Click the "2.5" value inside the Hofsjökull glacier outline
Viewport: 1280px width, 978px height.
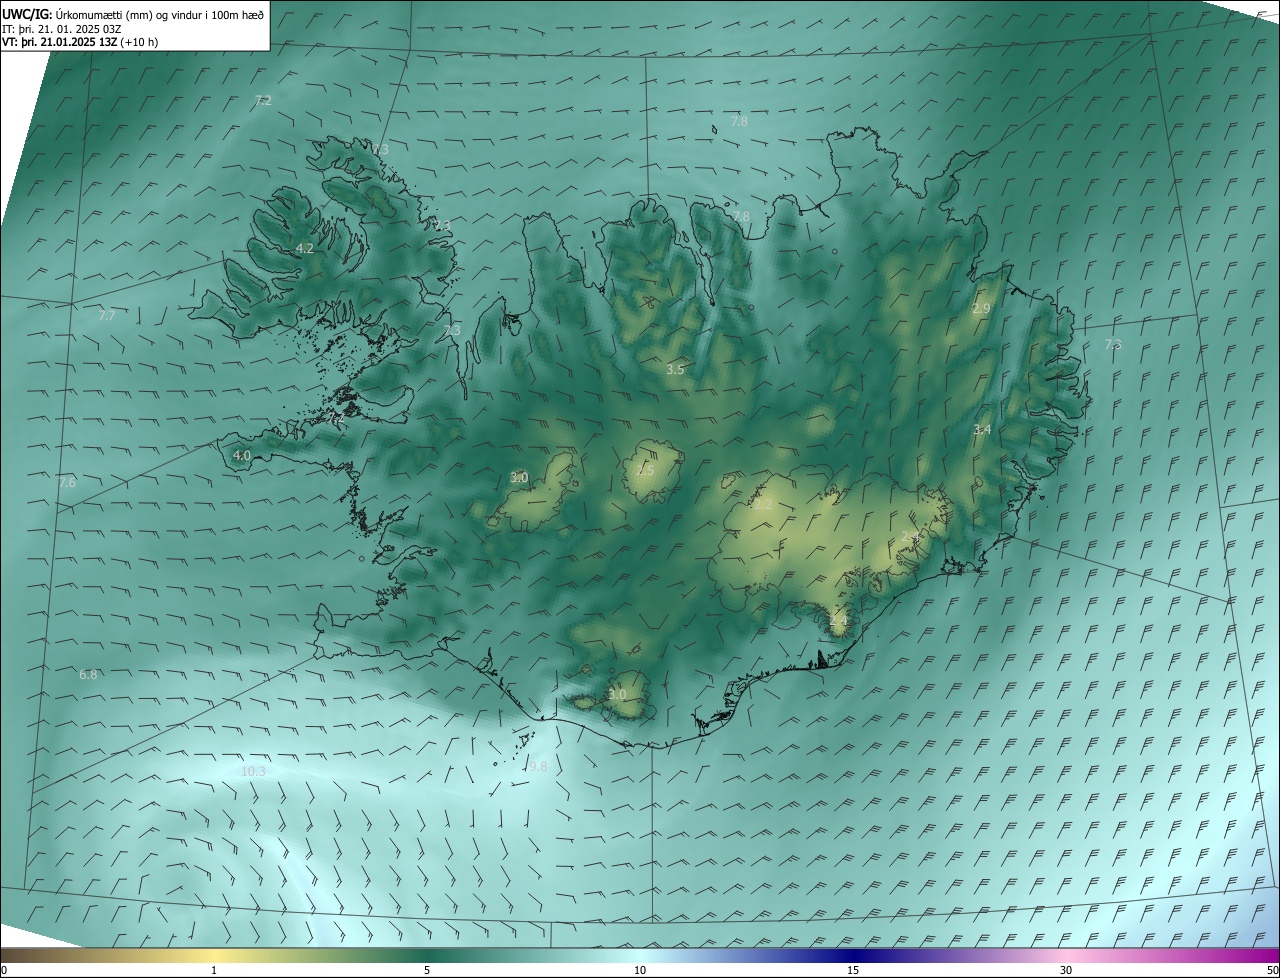tap(646, 470)
